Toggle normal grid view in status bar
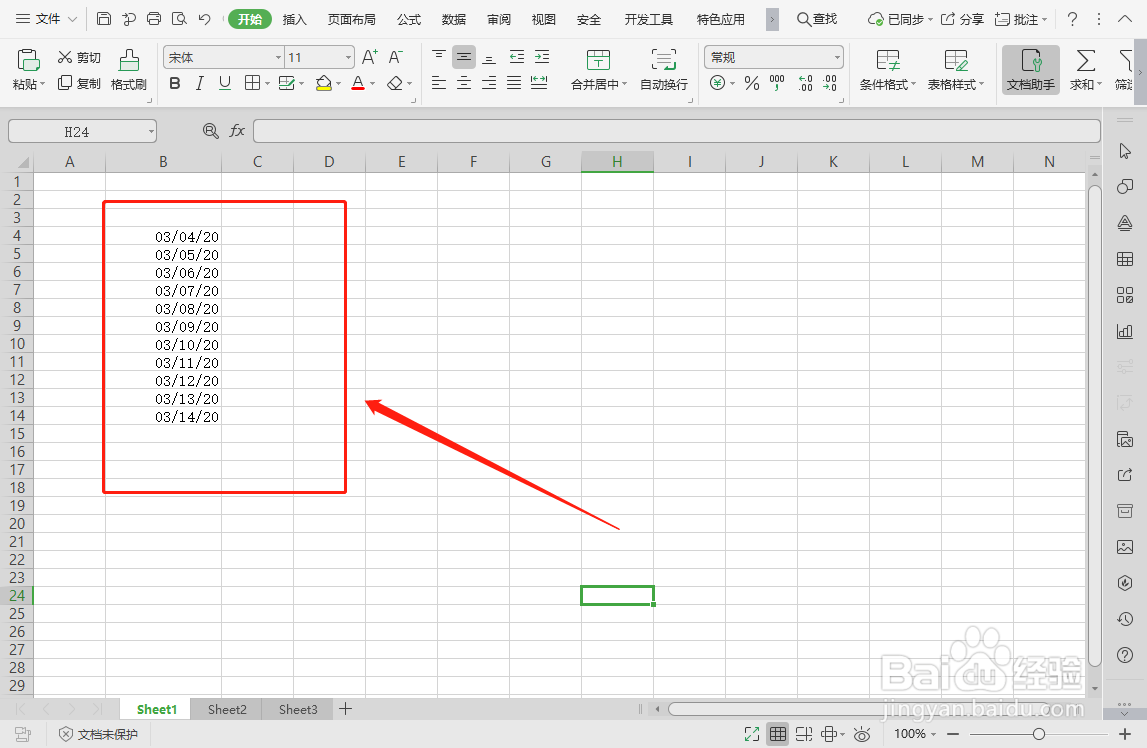The height and width of the screenshot is (748, 1147). [778, 733]
